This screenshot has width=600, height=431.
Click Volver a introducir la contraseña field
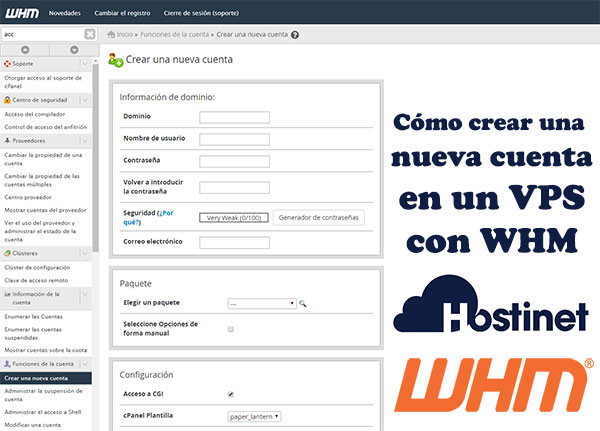click(234, 188)
